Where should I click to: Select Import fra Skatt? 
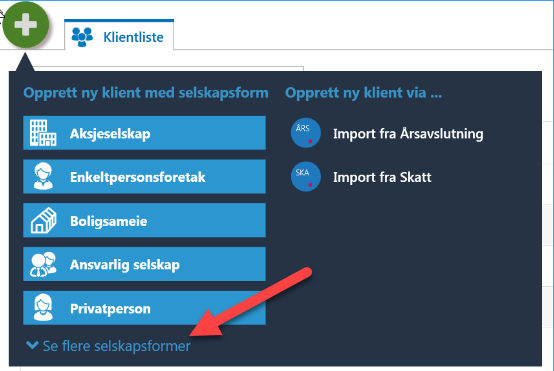click(382, 177)
